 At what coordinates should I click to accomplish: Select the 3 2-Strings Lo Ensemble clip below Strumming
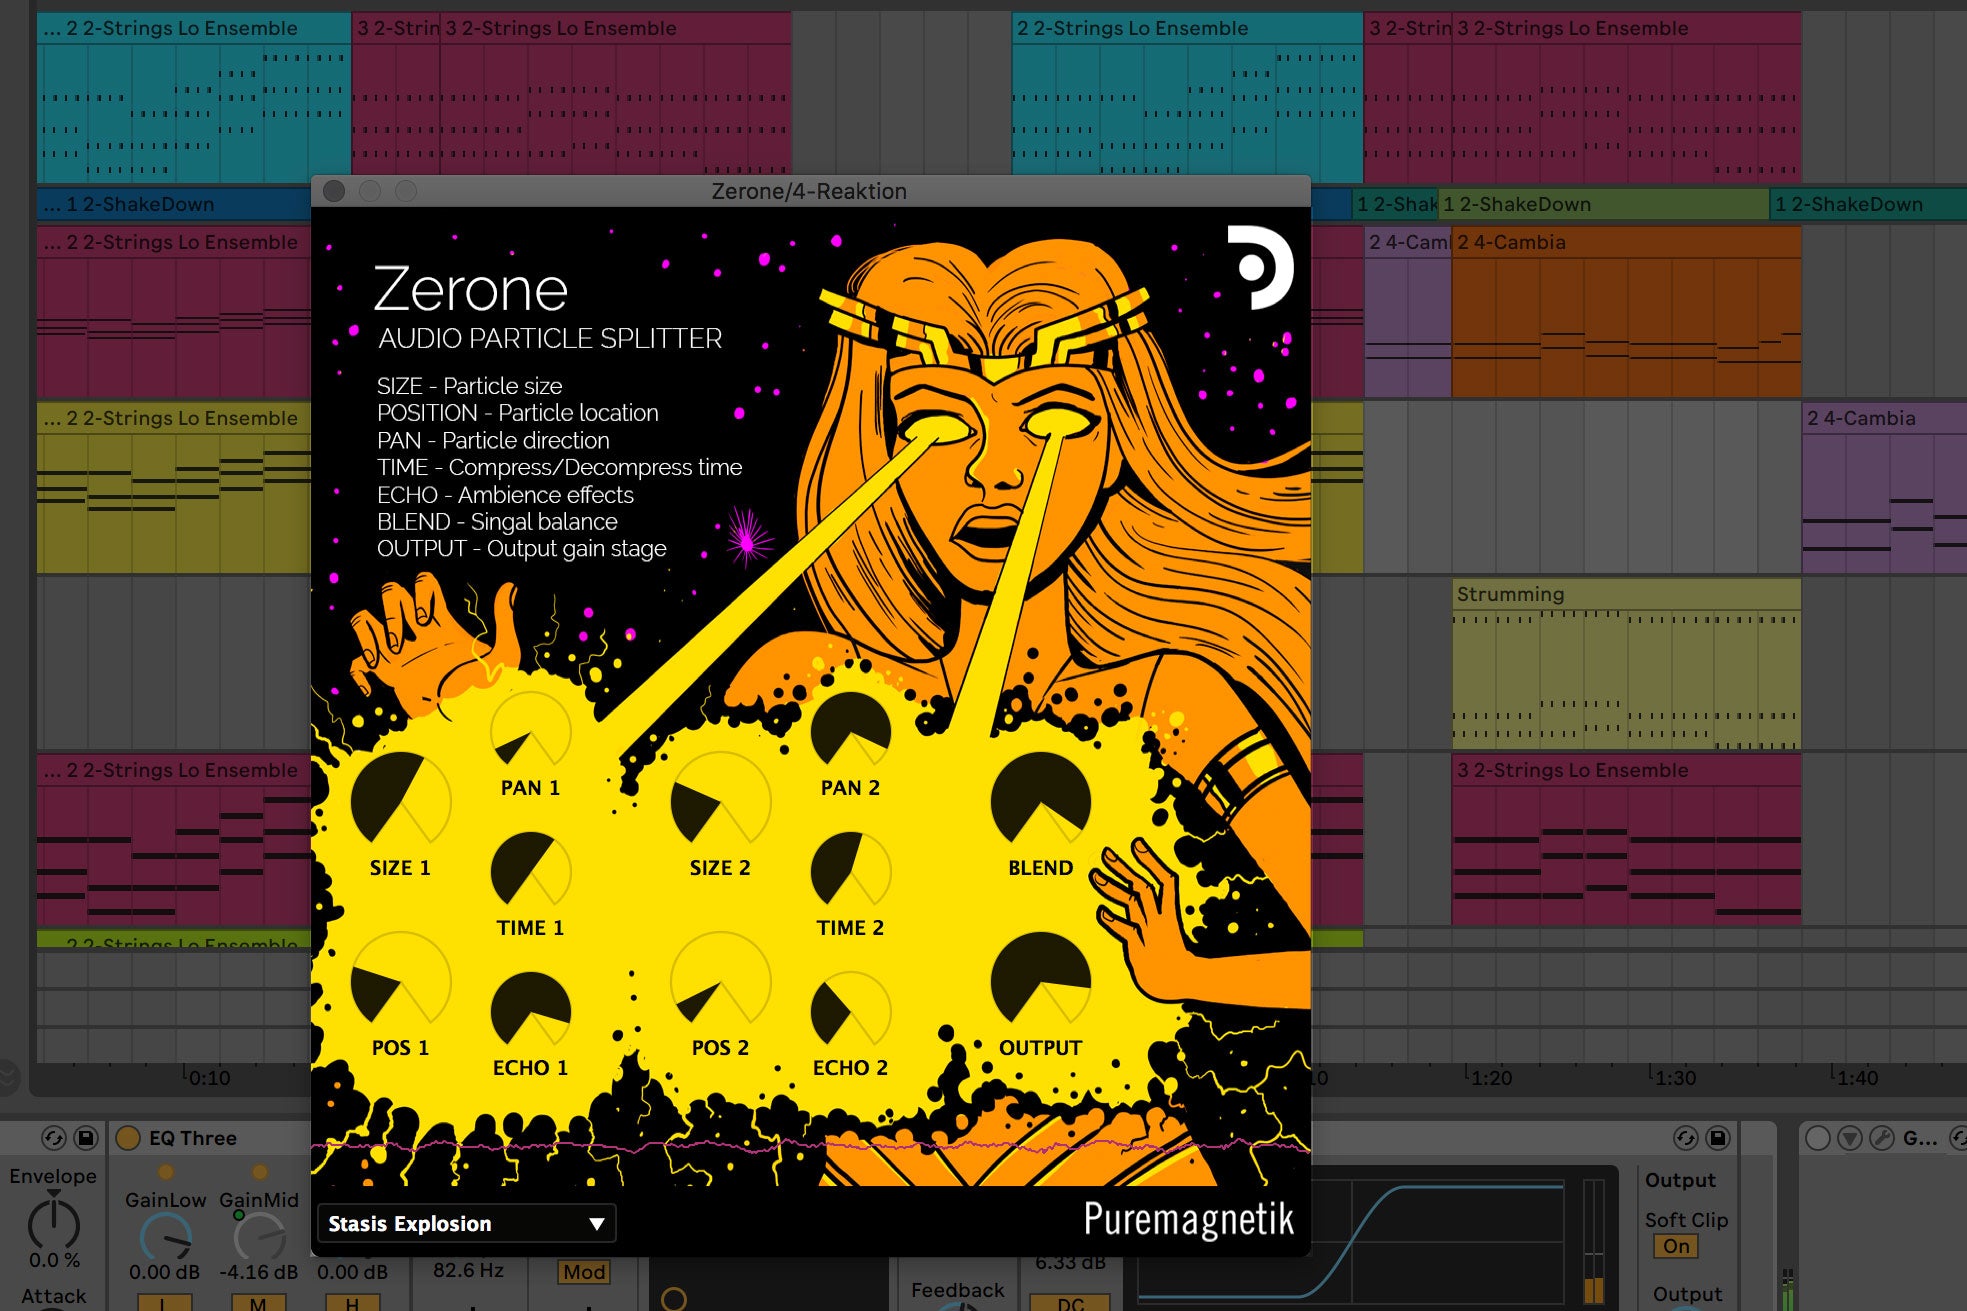1626,840
